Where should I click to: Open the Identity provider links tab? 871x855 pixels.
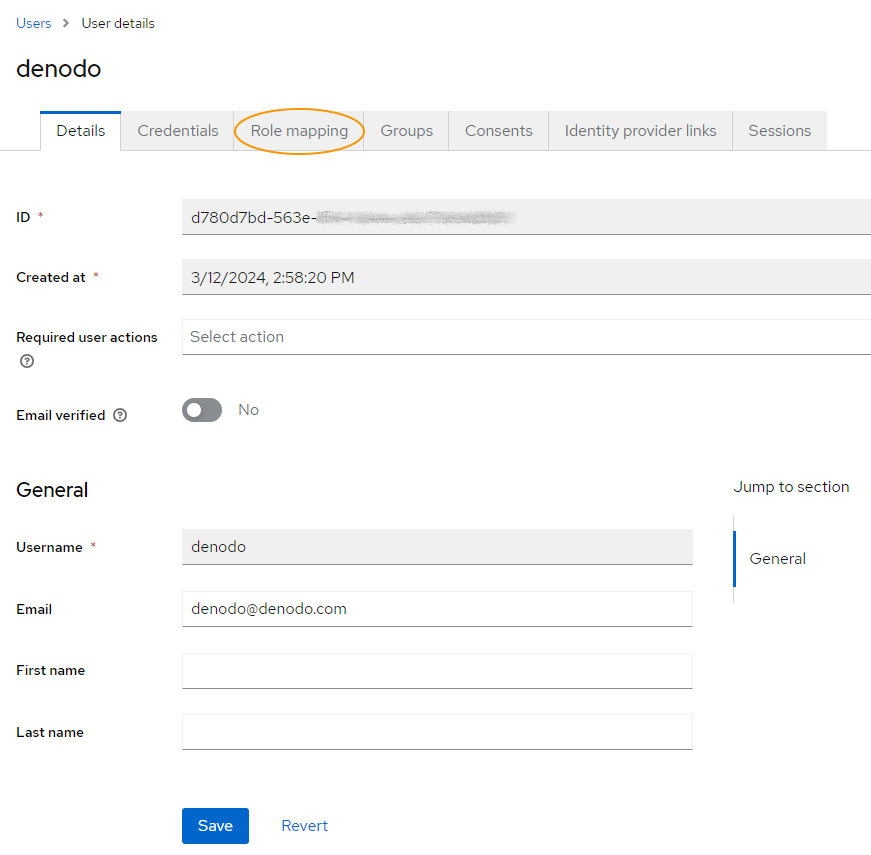click(640, 131)
